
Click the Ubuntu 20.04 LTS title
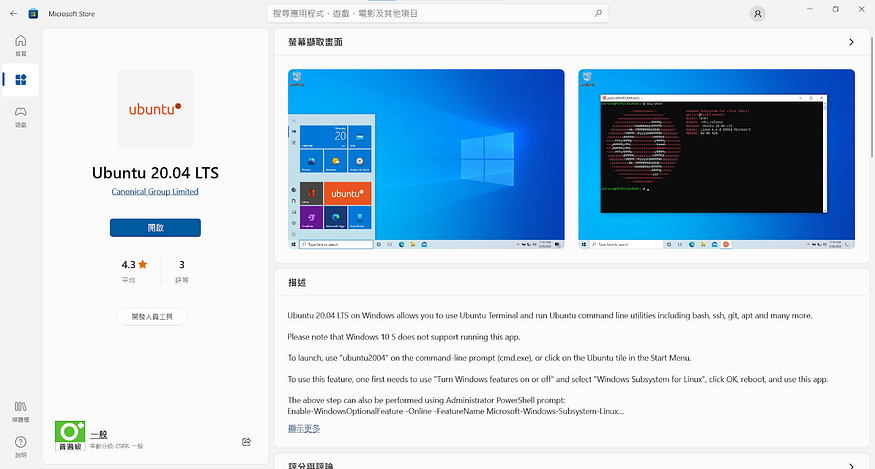[x=155, y=173]
